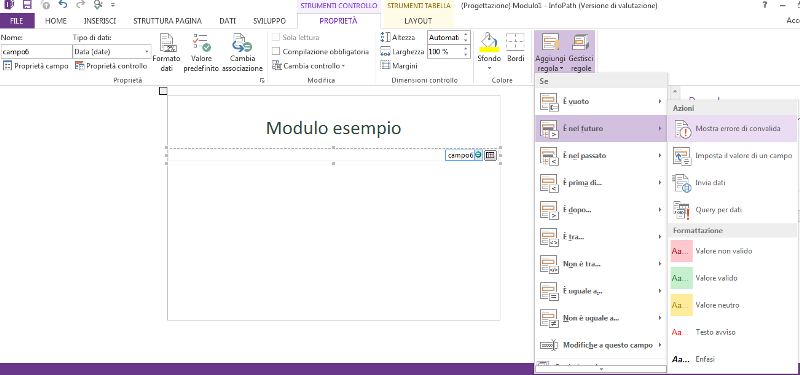The image size is (800, 375).
Task: Apply Valore neutro yellow formatting
Action: [x=733, y=305]
